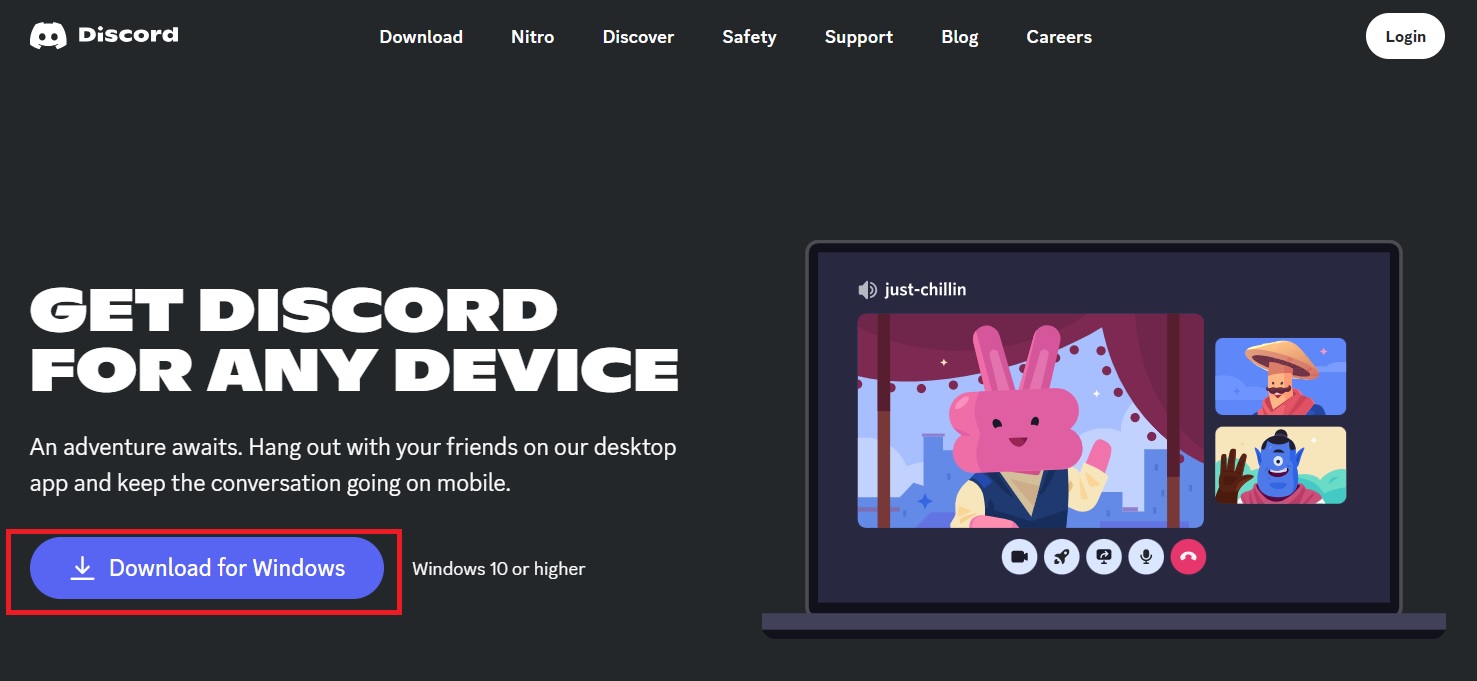1477x681 pixels.
Task: Click Download for Windows button
Action: [x=207, y=568]
